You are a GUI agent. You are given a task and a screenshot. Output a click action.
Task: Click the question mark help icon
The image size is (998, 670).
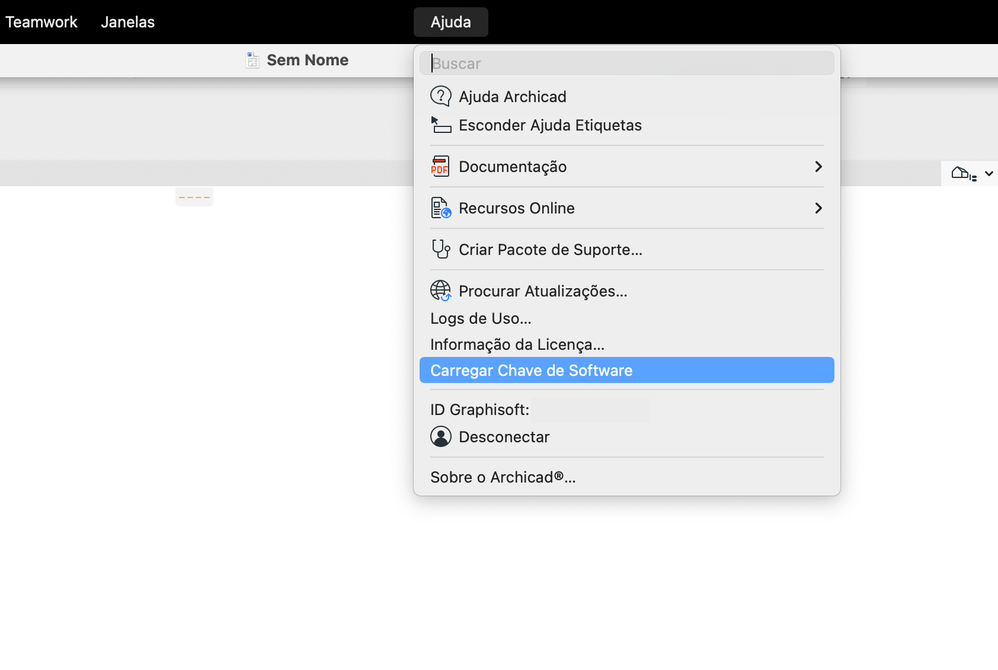pos(440,96)
